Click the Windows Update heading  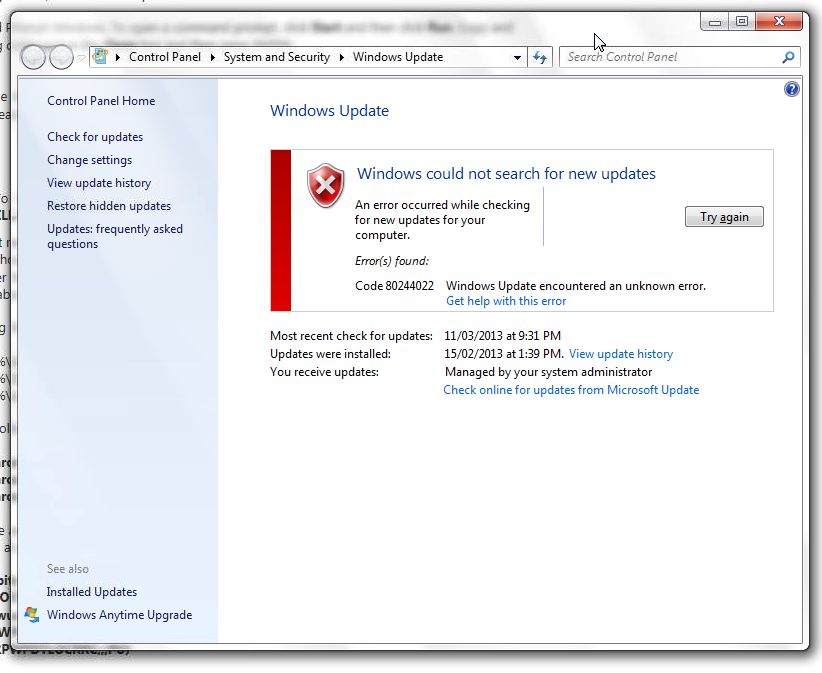click(329, 111)
